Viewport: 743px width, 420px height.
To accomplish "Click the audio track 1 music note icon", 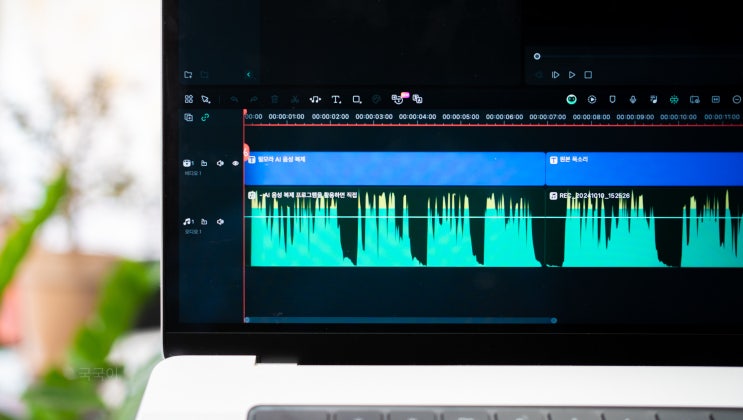I will 188,221.
